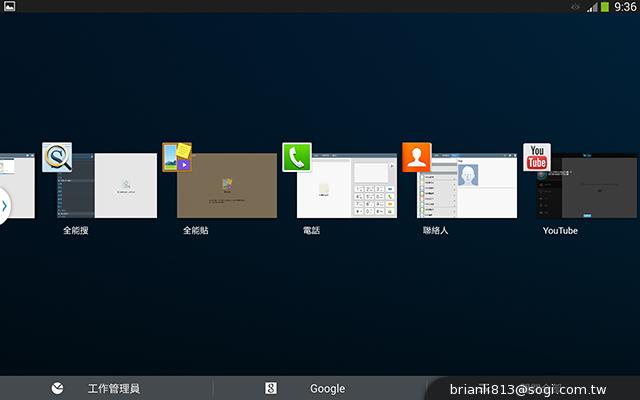Click the 全能搜 label text
The height and width of the screenshot is (400, 640).
click(76, 230)
